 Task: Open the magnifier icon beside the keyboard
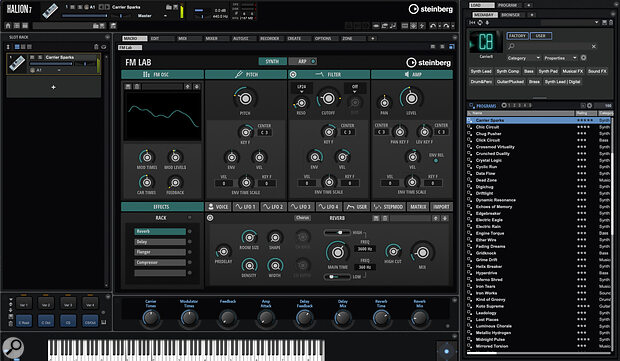13,348
